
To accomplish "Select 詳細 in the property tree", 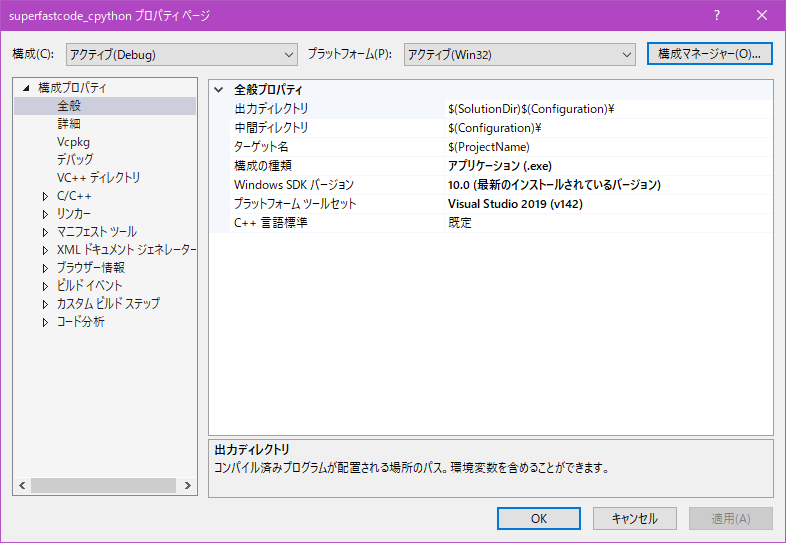I will [x=69, y=124].
